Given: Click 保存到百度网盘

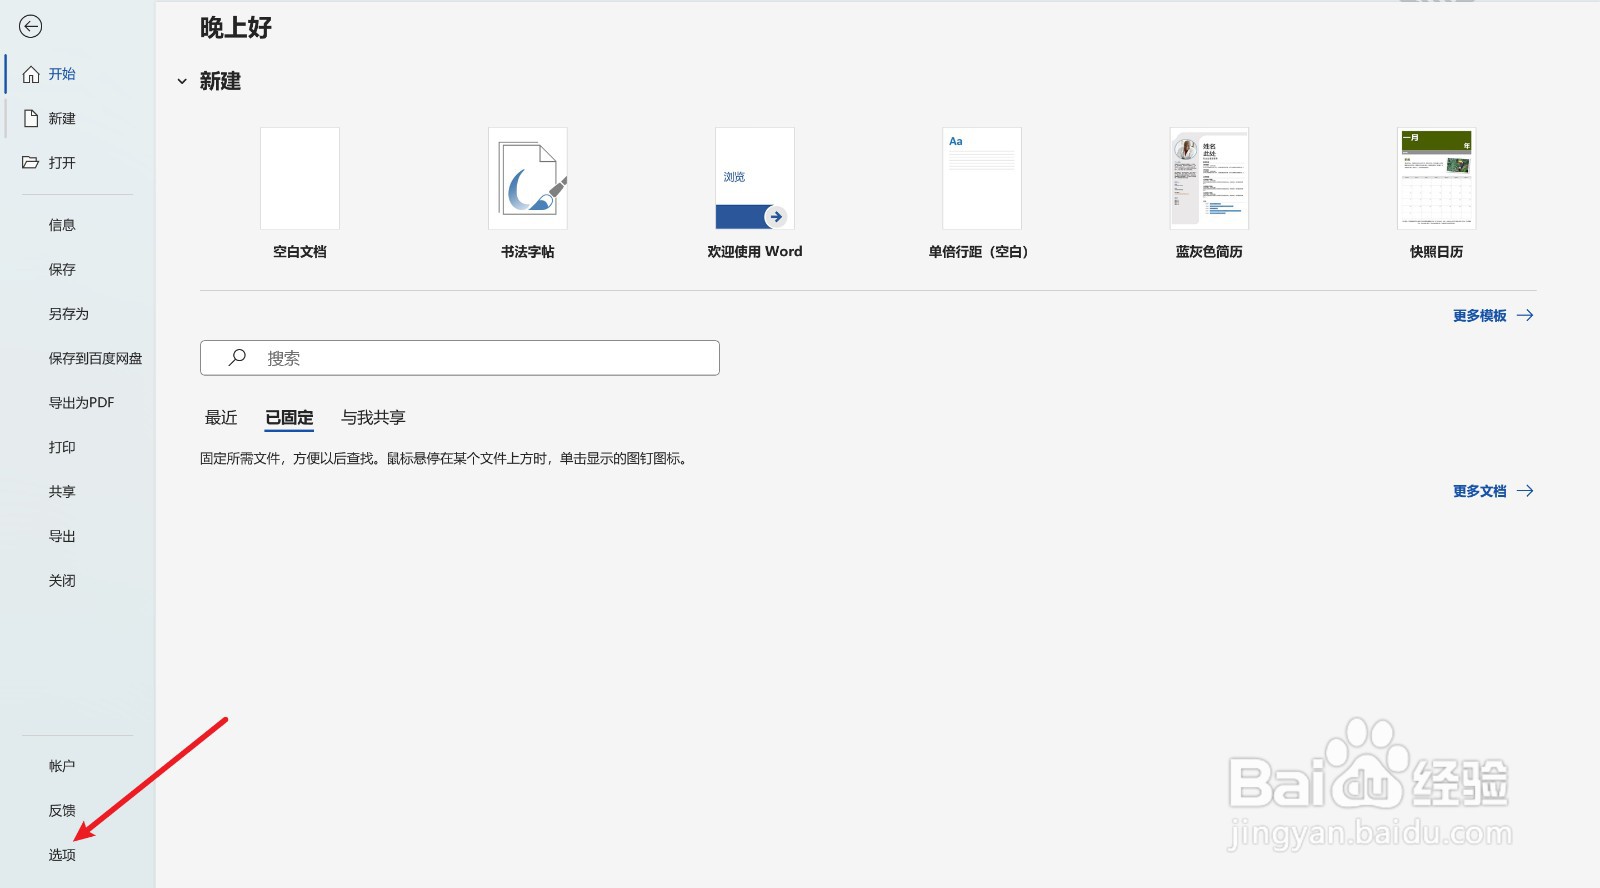Looking at the screenshot, I should 96,358.
